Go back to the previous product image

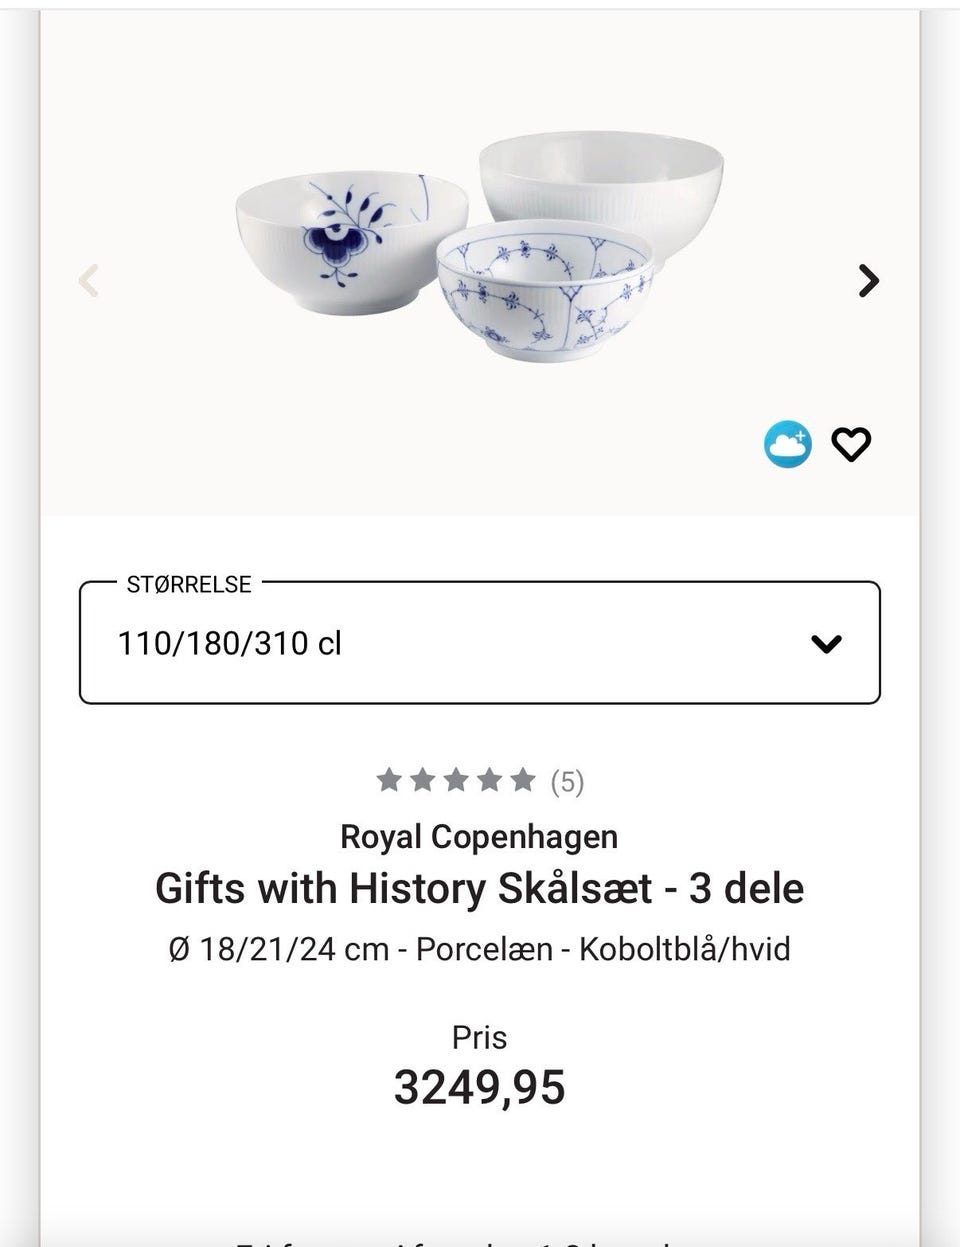coord(89,281)
